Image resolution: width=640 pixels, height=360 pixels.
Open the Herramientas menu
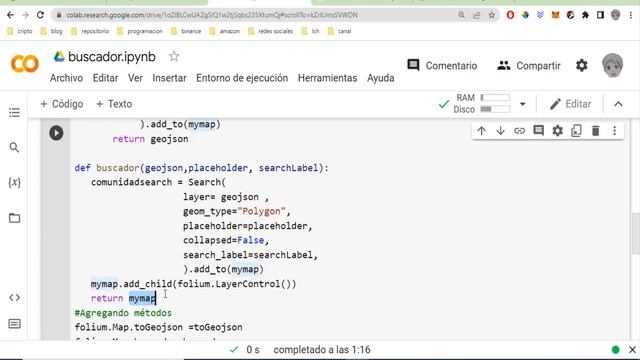[327, 78]
